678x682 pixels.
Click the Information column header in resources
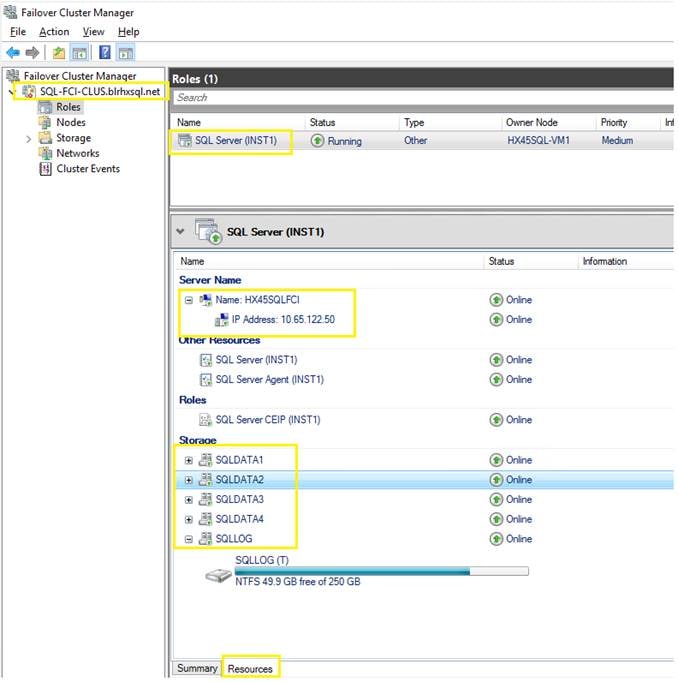click(625, 261)
